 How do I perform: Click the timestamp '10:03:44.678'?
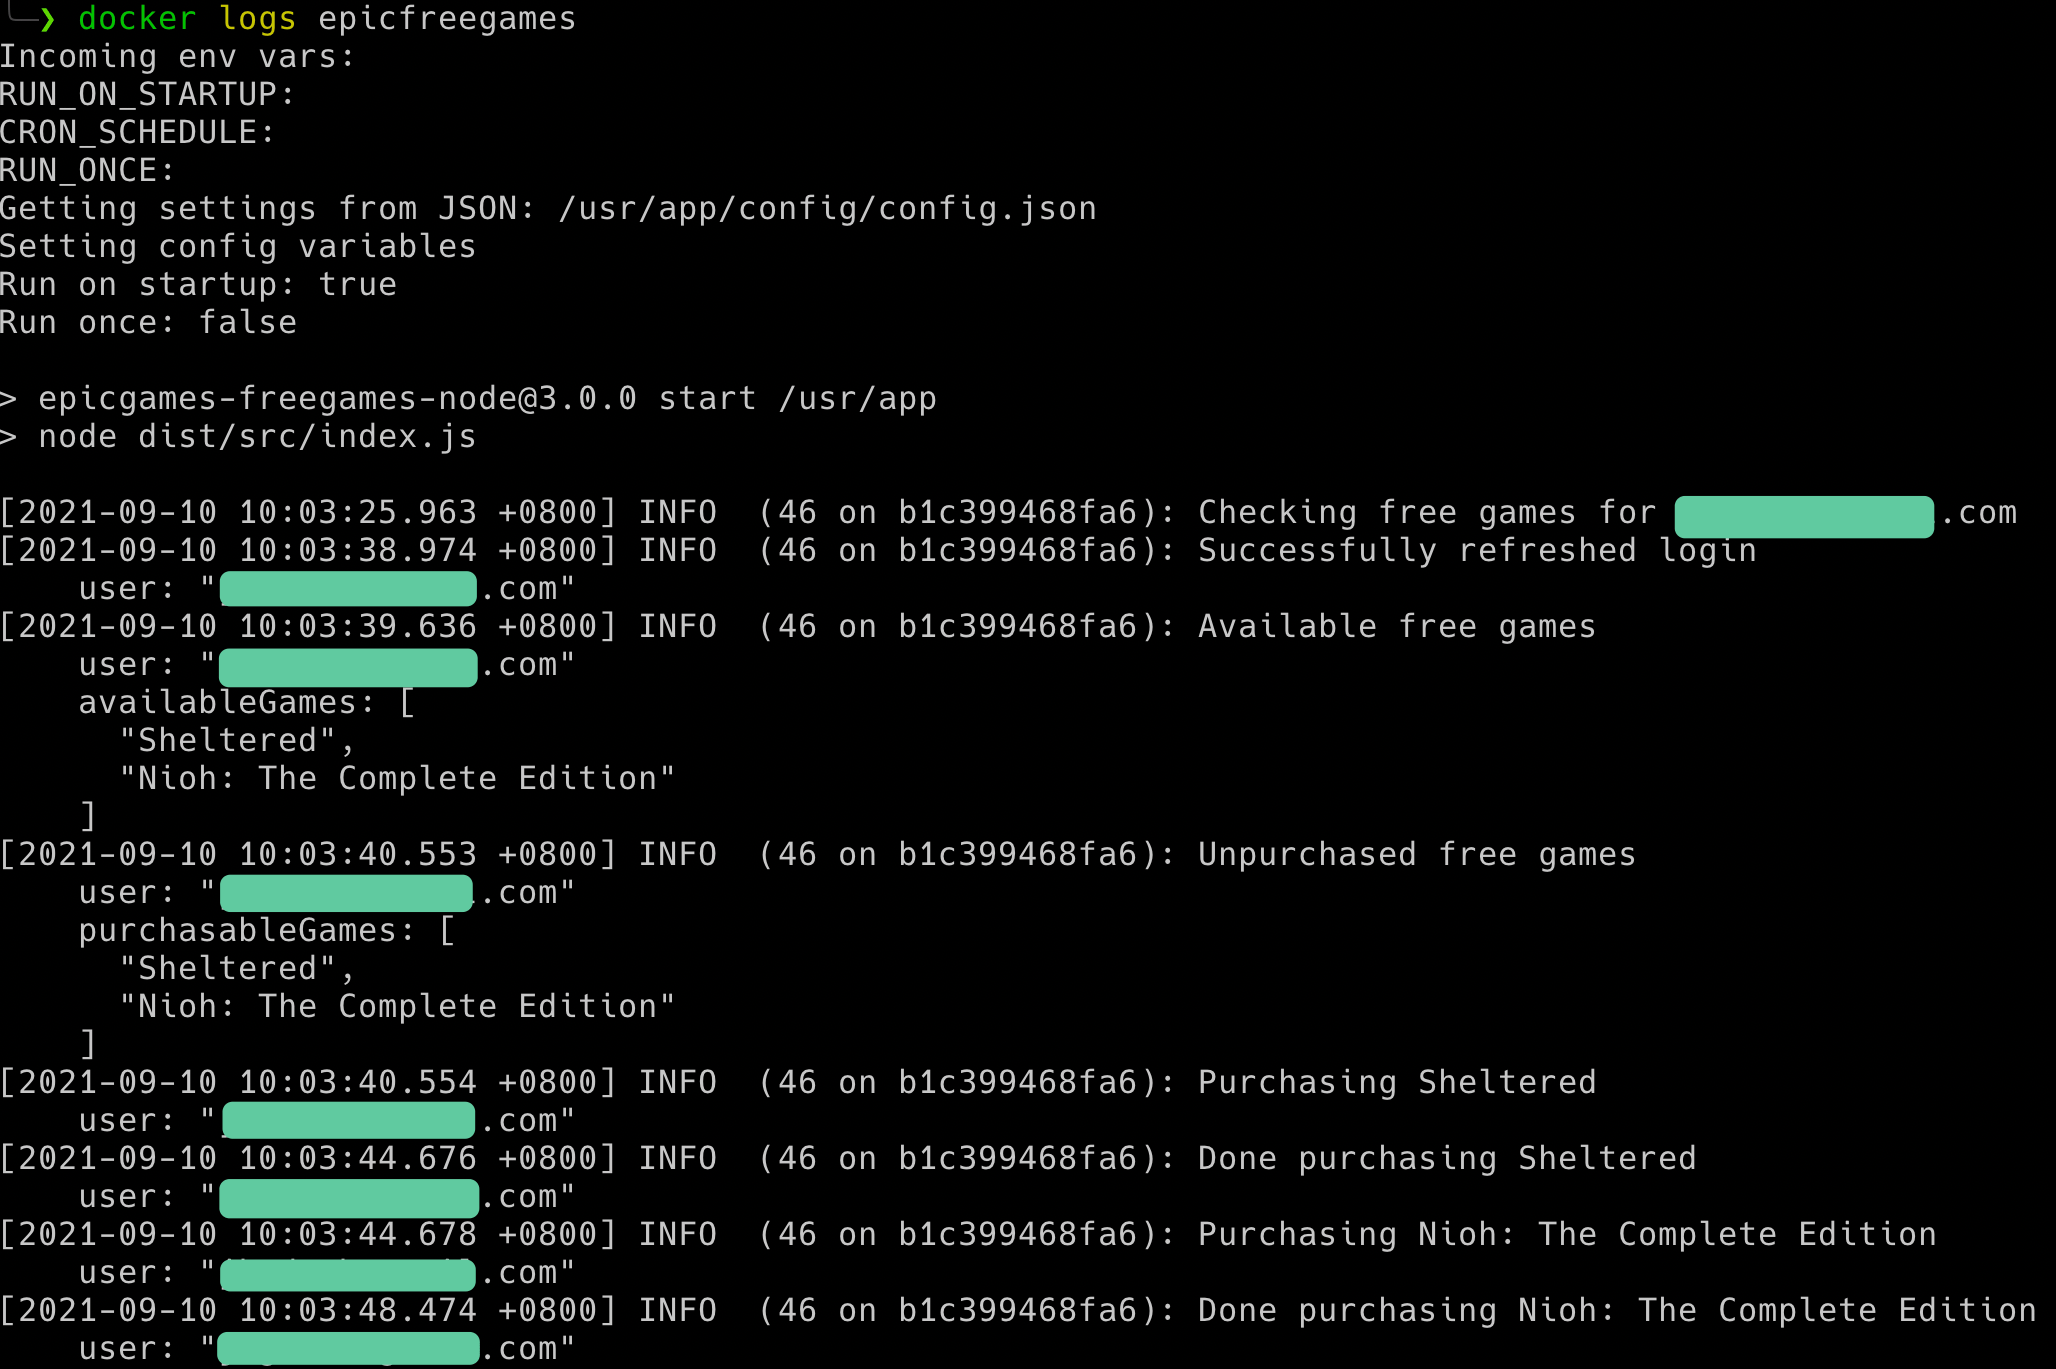coord(358,1235)
